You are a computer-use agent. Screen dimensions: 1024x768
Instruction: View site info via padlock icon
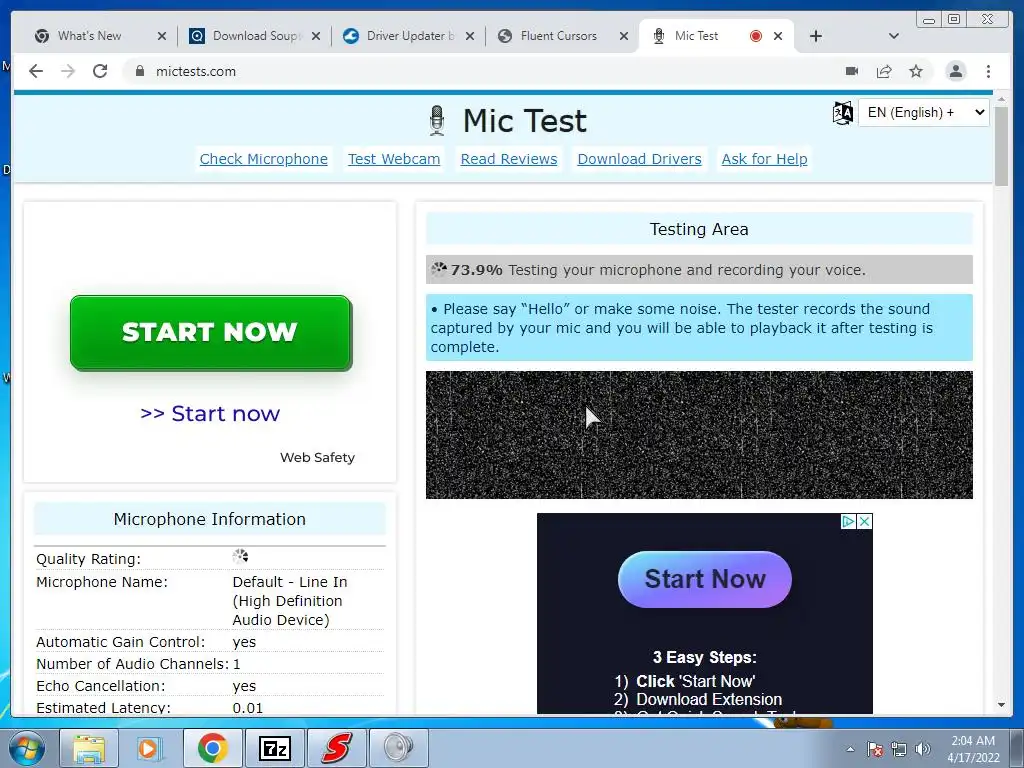point(139,71)
